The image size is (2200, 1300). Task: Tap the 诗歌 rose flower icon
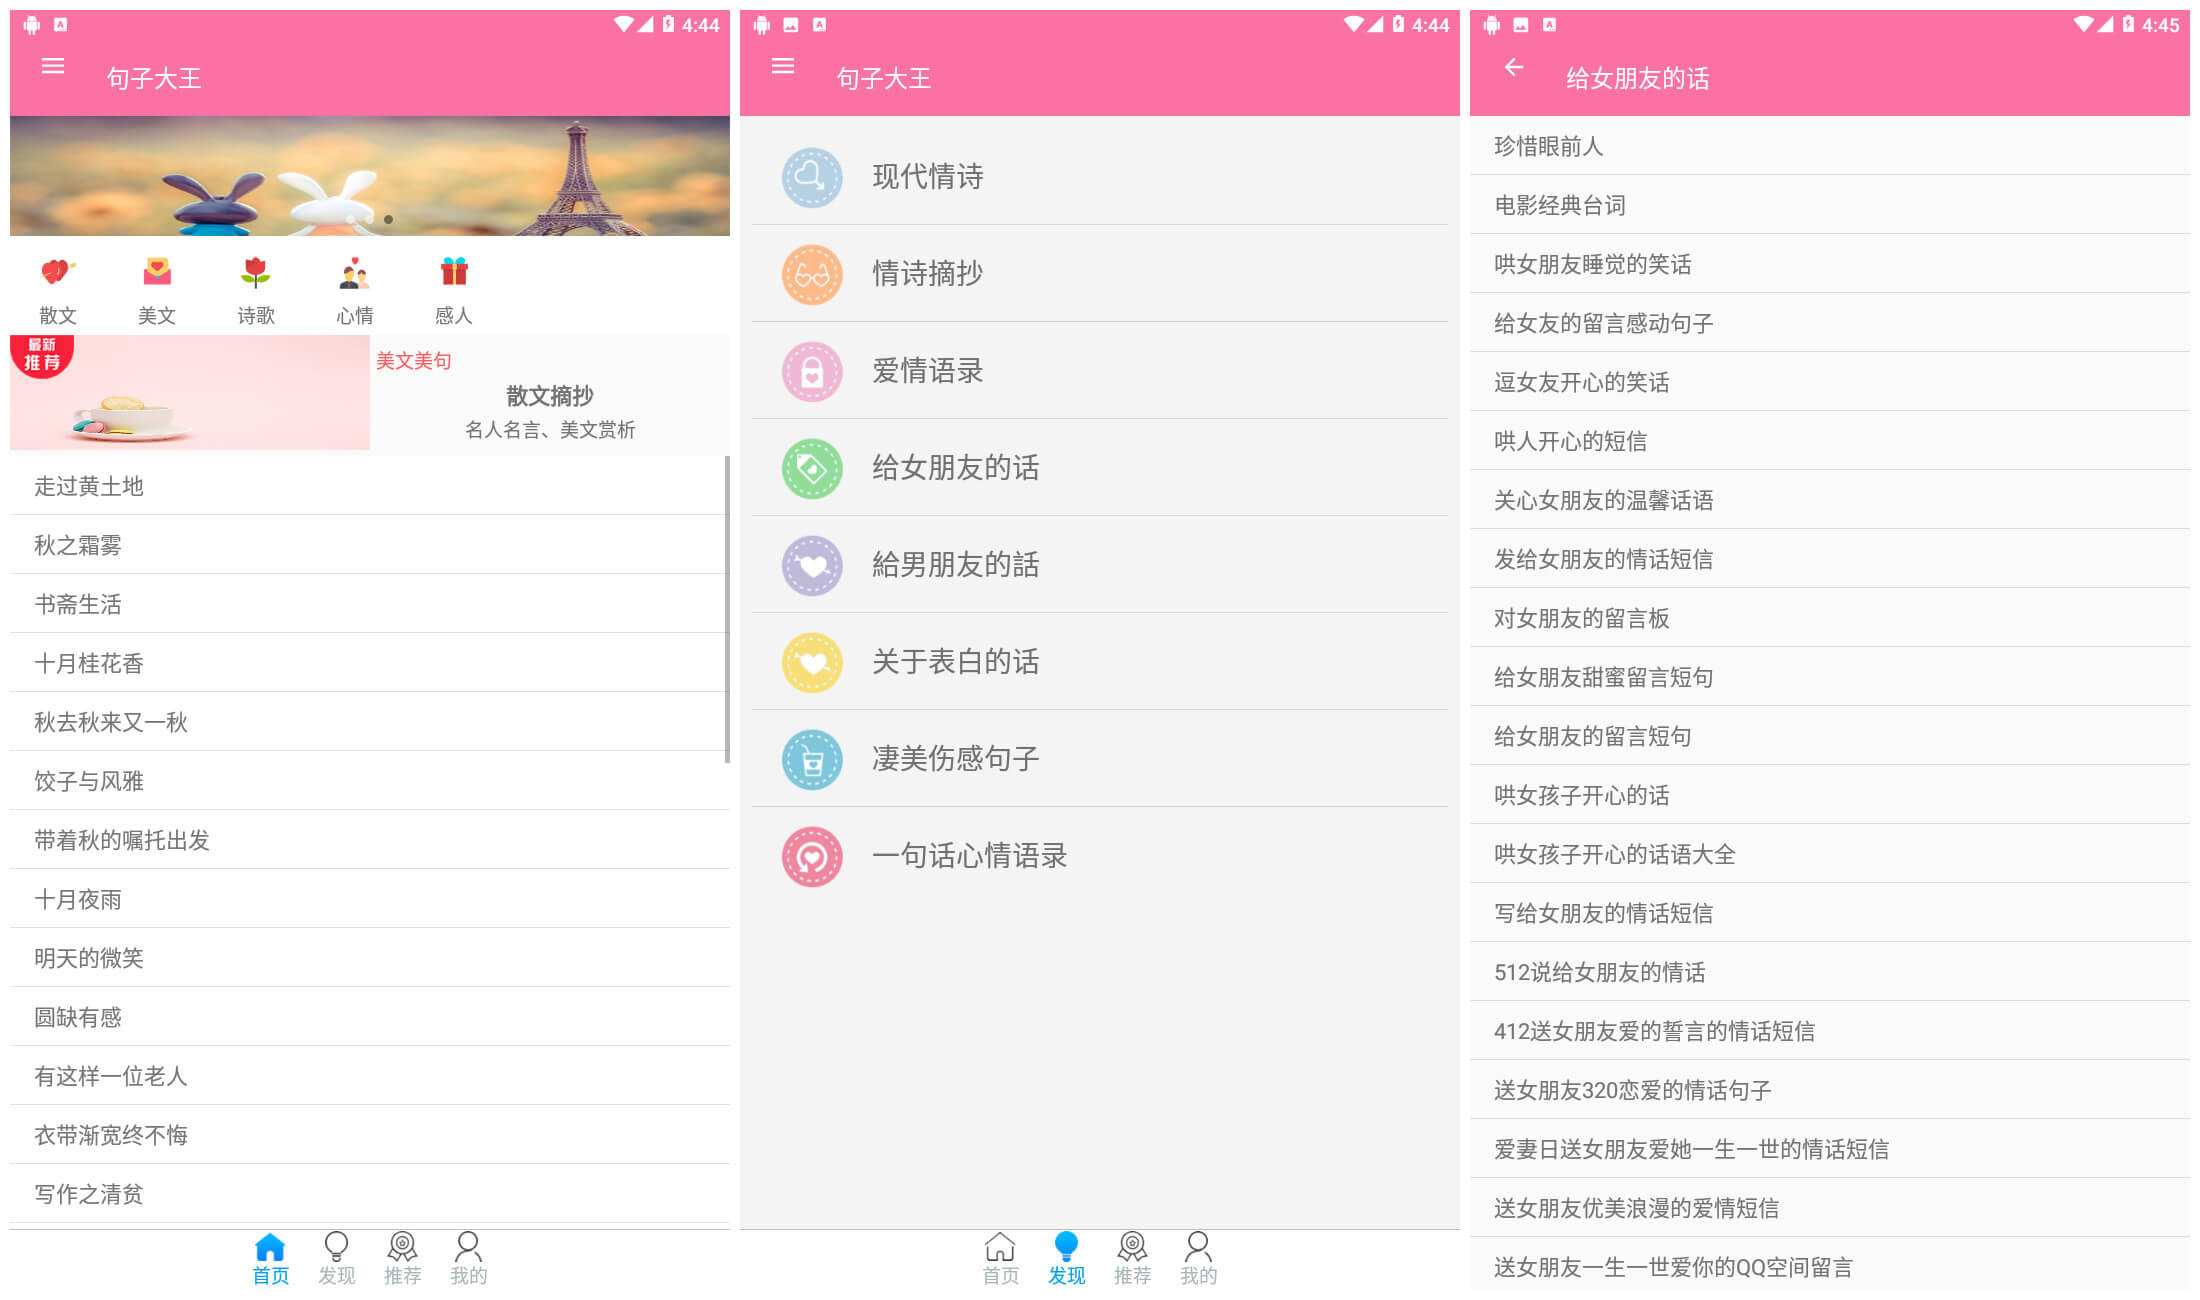coord(256,272)
